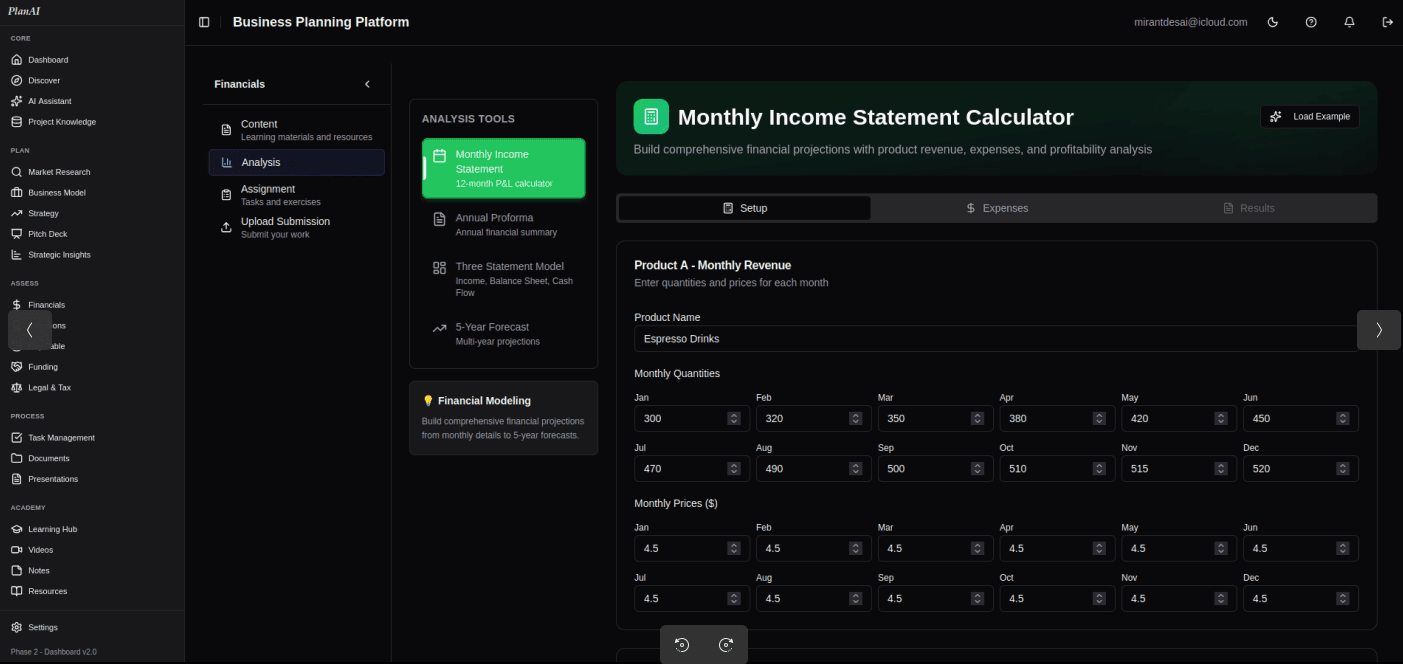Switch to the Expenses tab
Image resolution: width=1403 pixels, height=664 pixels.
pyautogui.click(x=997, y=208)
